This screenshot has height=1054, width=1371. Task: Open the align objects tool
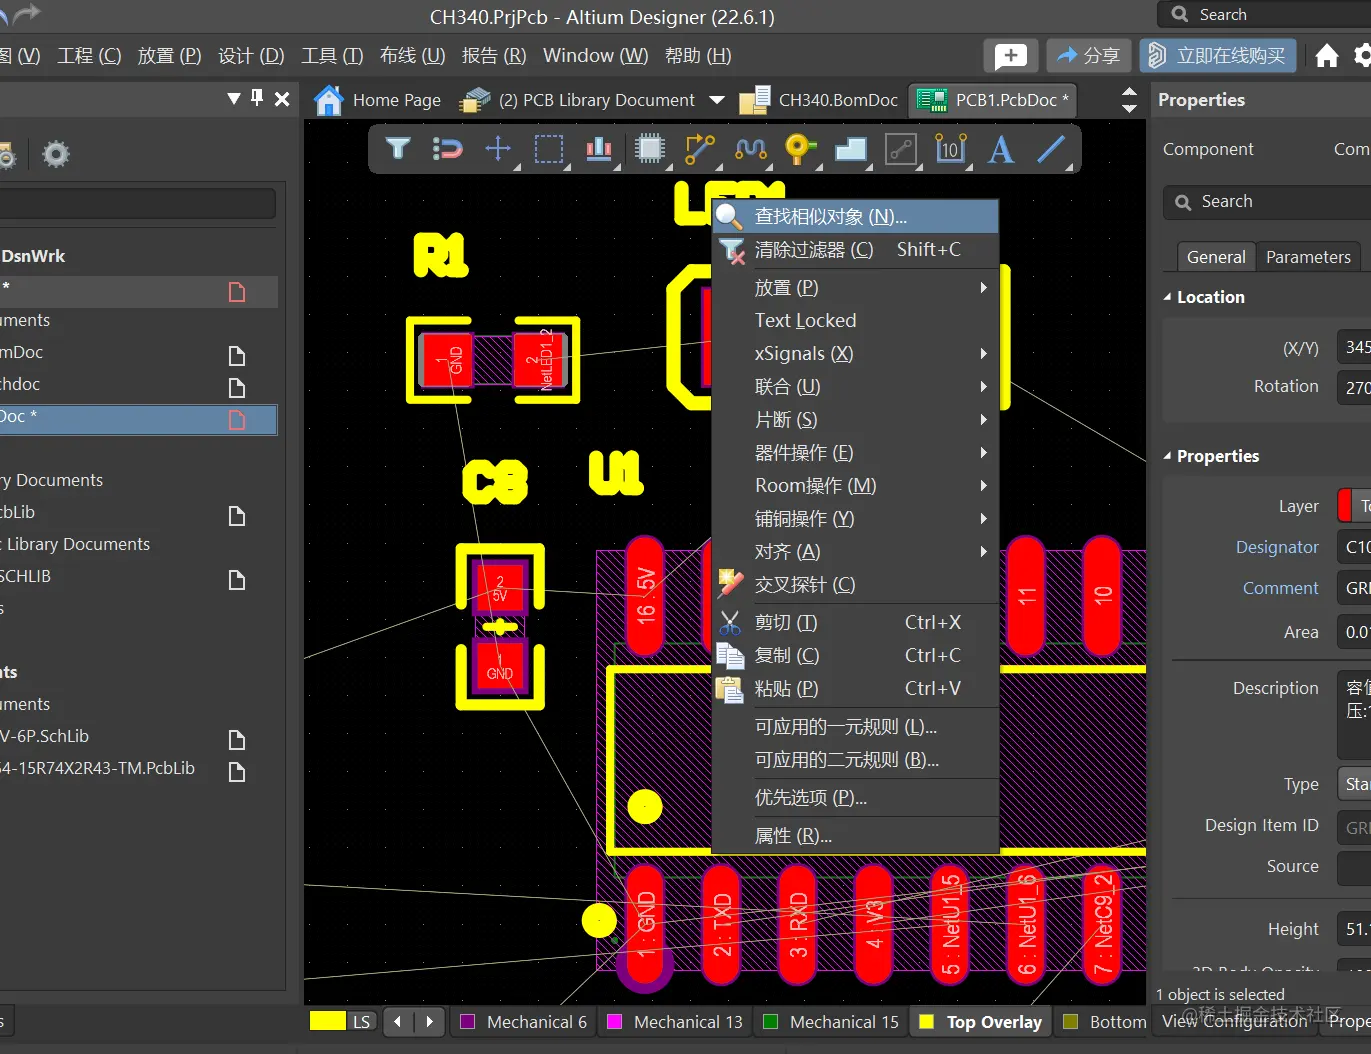599,149
